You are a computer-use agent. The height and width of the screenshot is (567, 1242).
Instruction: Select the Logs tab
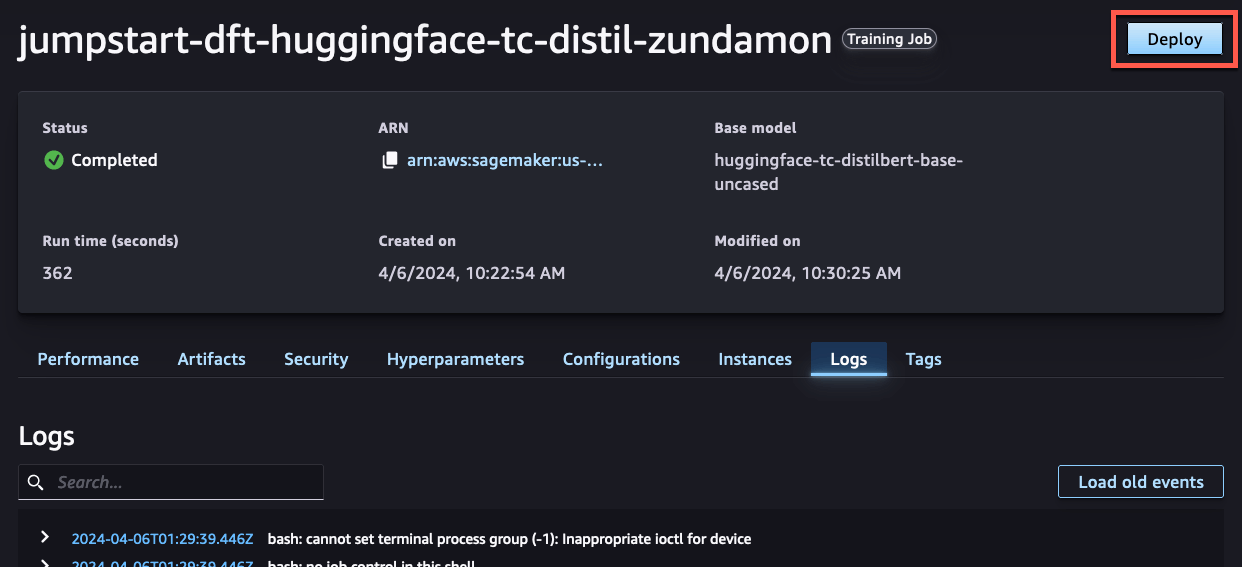click(848, 359)
